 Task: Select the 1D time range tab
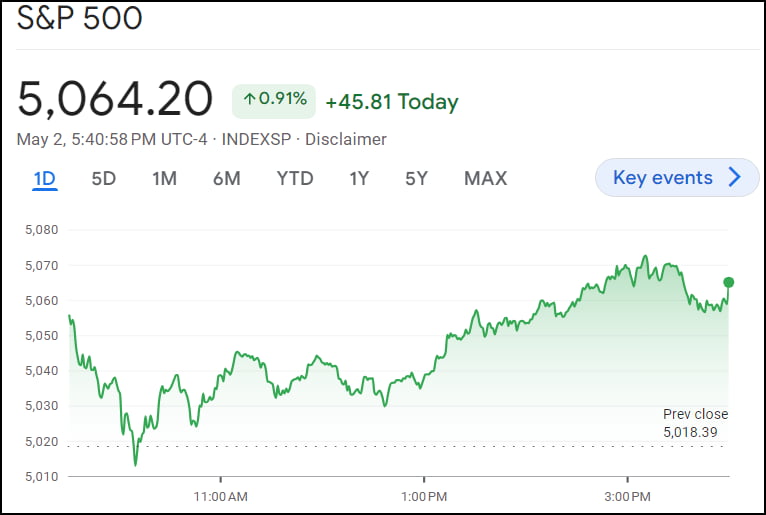(44, 178)
